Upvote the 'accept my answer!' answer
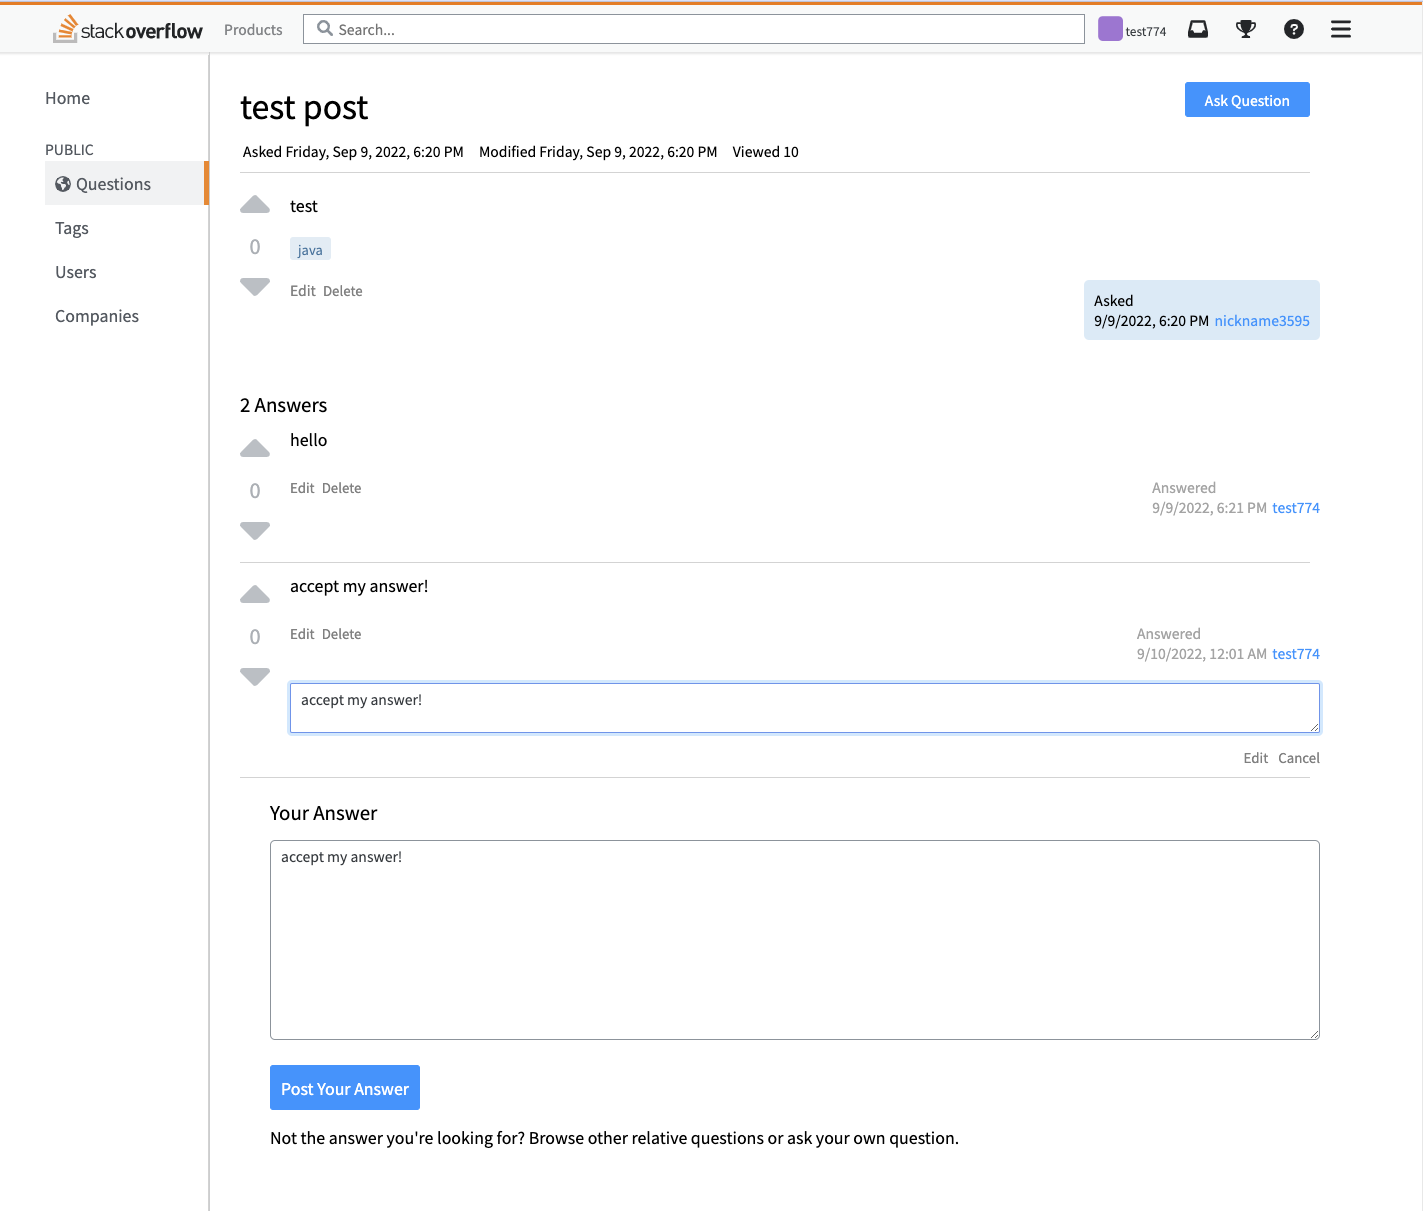The image size is (1423, 1211). (255, 595)
